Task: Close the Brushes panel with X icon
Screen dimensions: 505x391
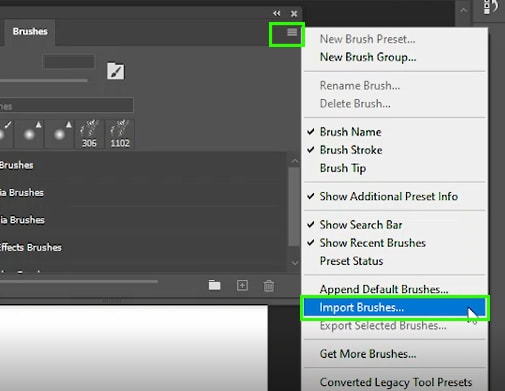Action: click(294, 14)
